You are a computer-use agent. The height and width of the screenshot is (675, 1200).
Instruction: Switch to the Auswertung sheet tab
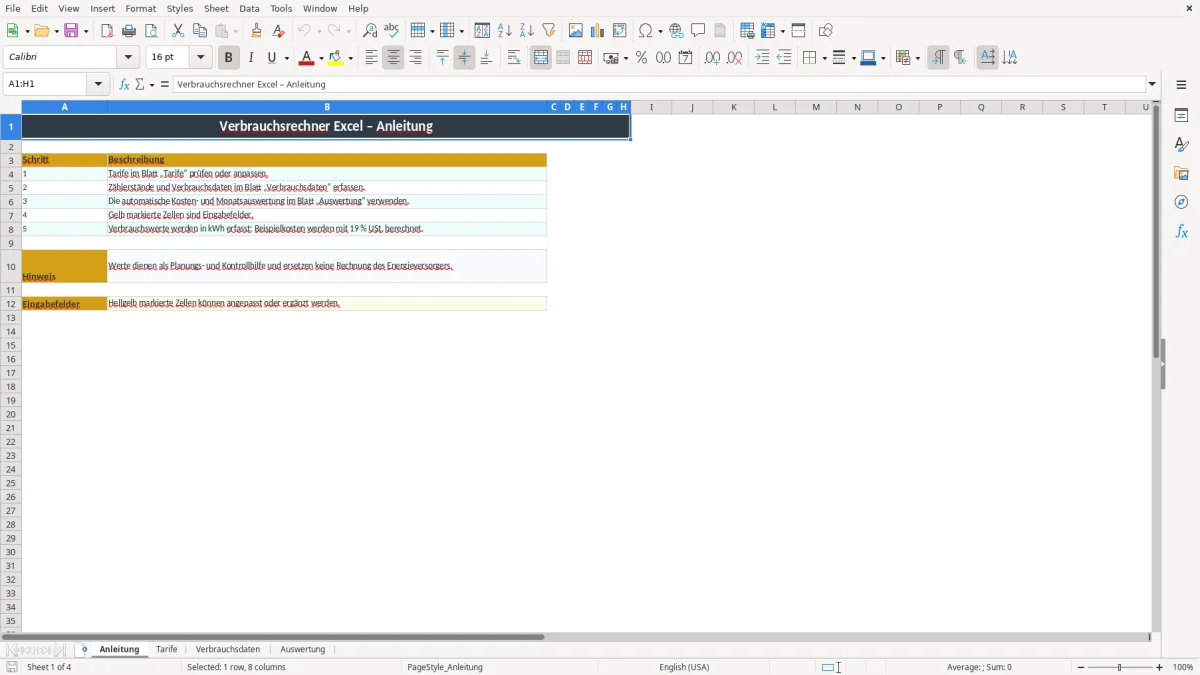click(303, 649)
